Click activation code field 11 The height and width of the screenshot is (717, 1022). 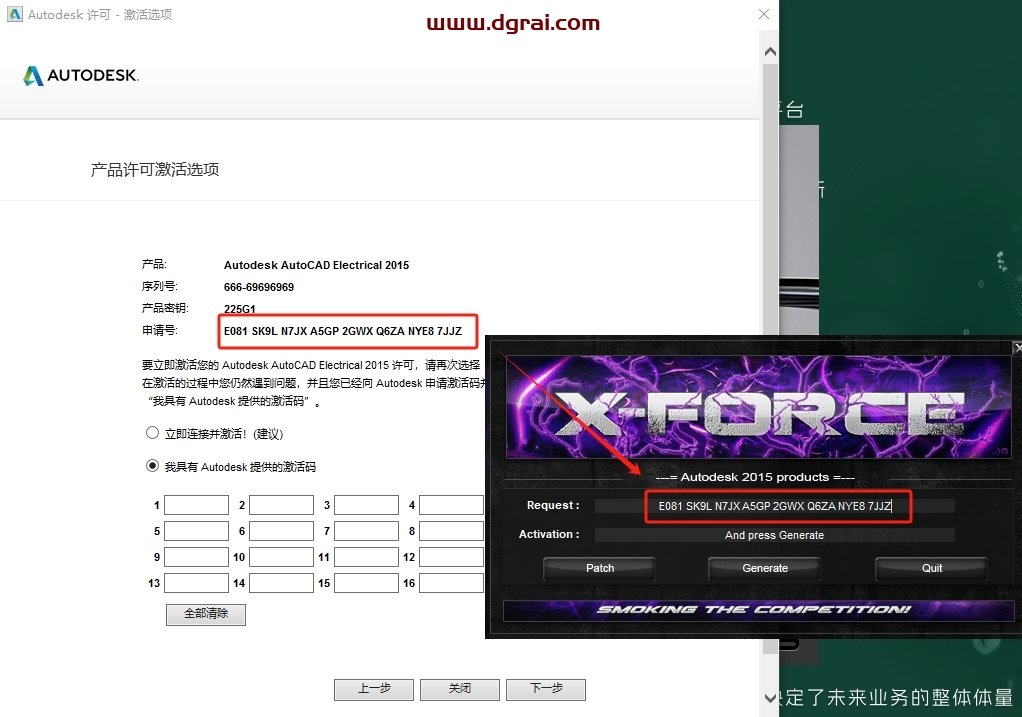(366, 557)
